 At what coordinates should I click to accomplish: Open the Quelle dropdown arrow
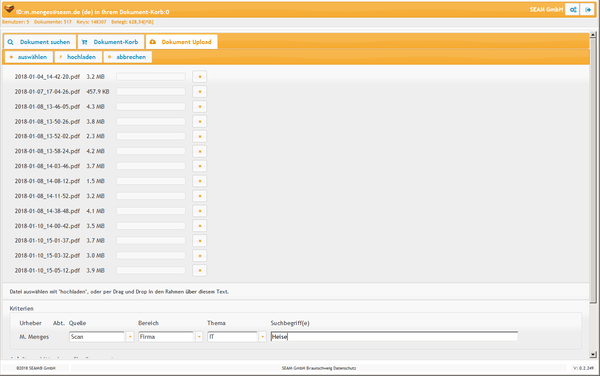pos(130,337)
